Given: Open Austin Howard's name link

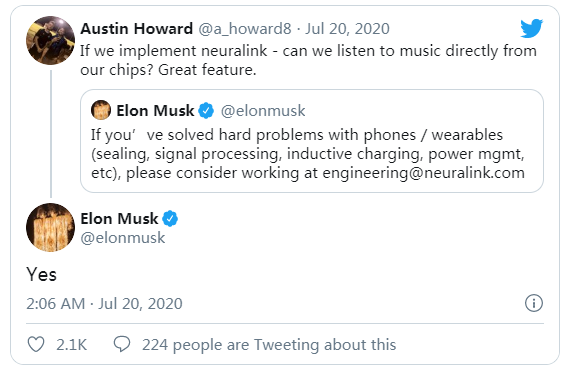Looking at the screenshot, I should coord(137,29).
